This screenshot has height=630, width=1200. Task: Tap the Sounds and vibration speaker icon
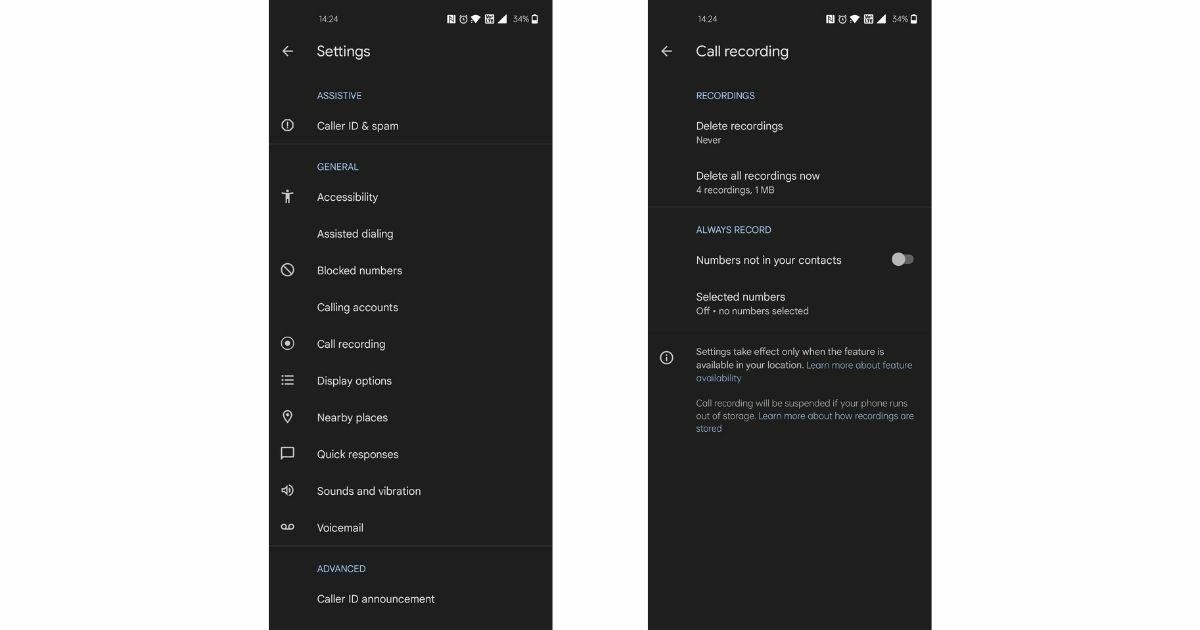point(288,491)
